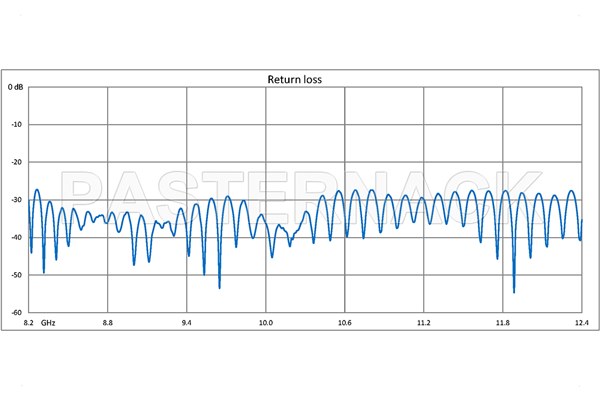Click the 12.4 frequency axis label
This screenshot has height=400, width=600.
pyautogui.click(x=579, y=323)
